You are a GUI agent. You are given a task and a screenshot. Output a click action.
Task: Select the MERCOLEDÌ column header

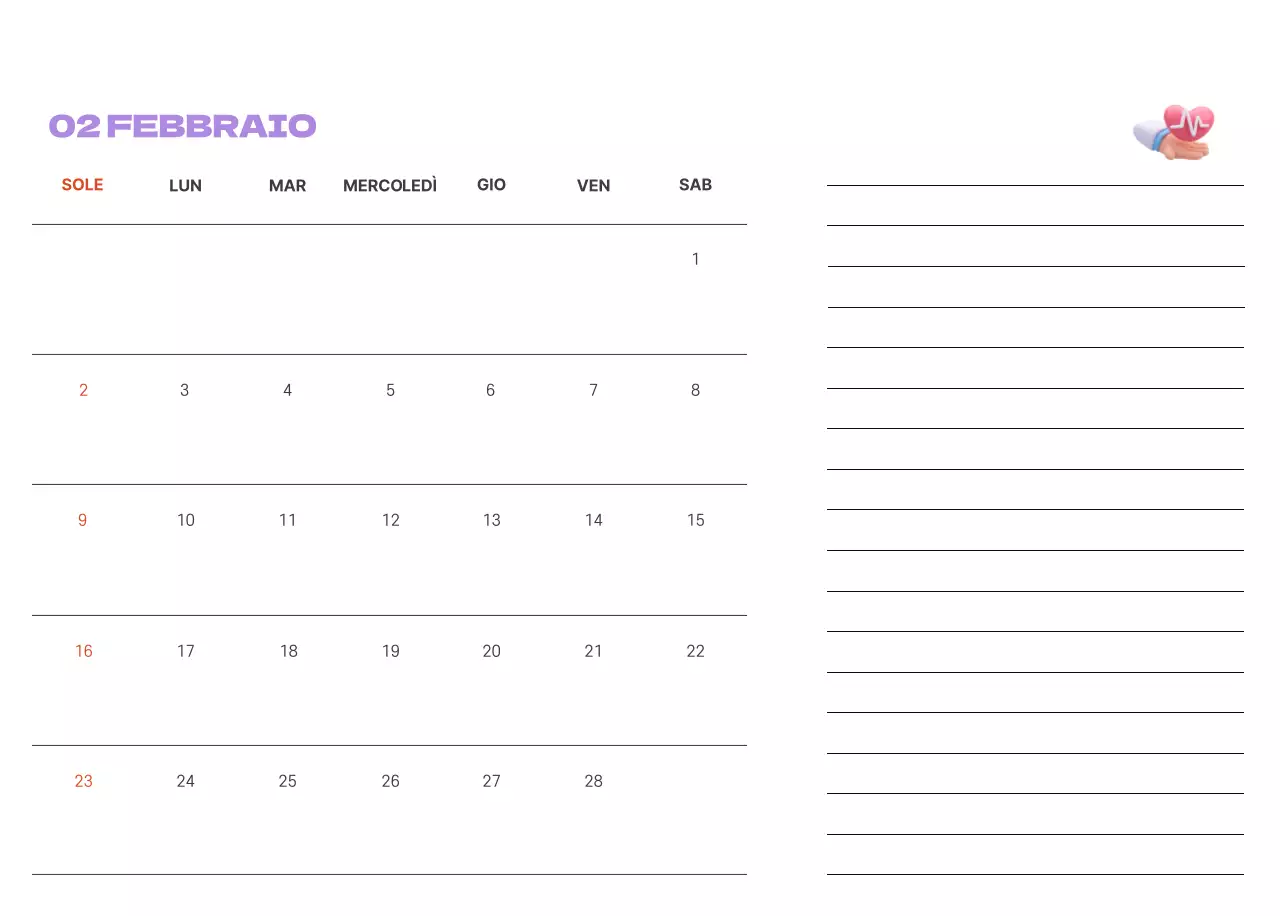[x=390, y=186]
